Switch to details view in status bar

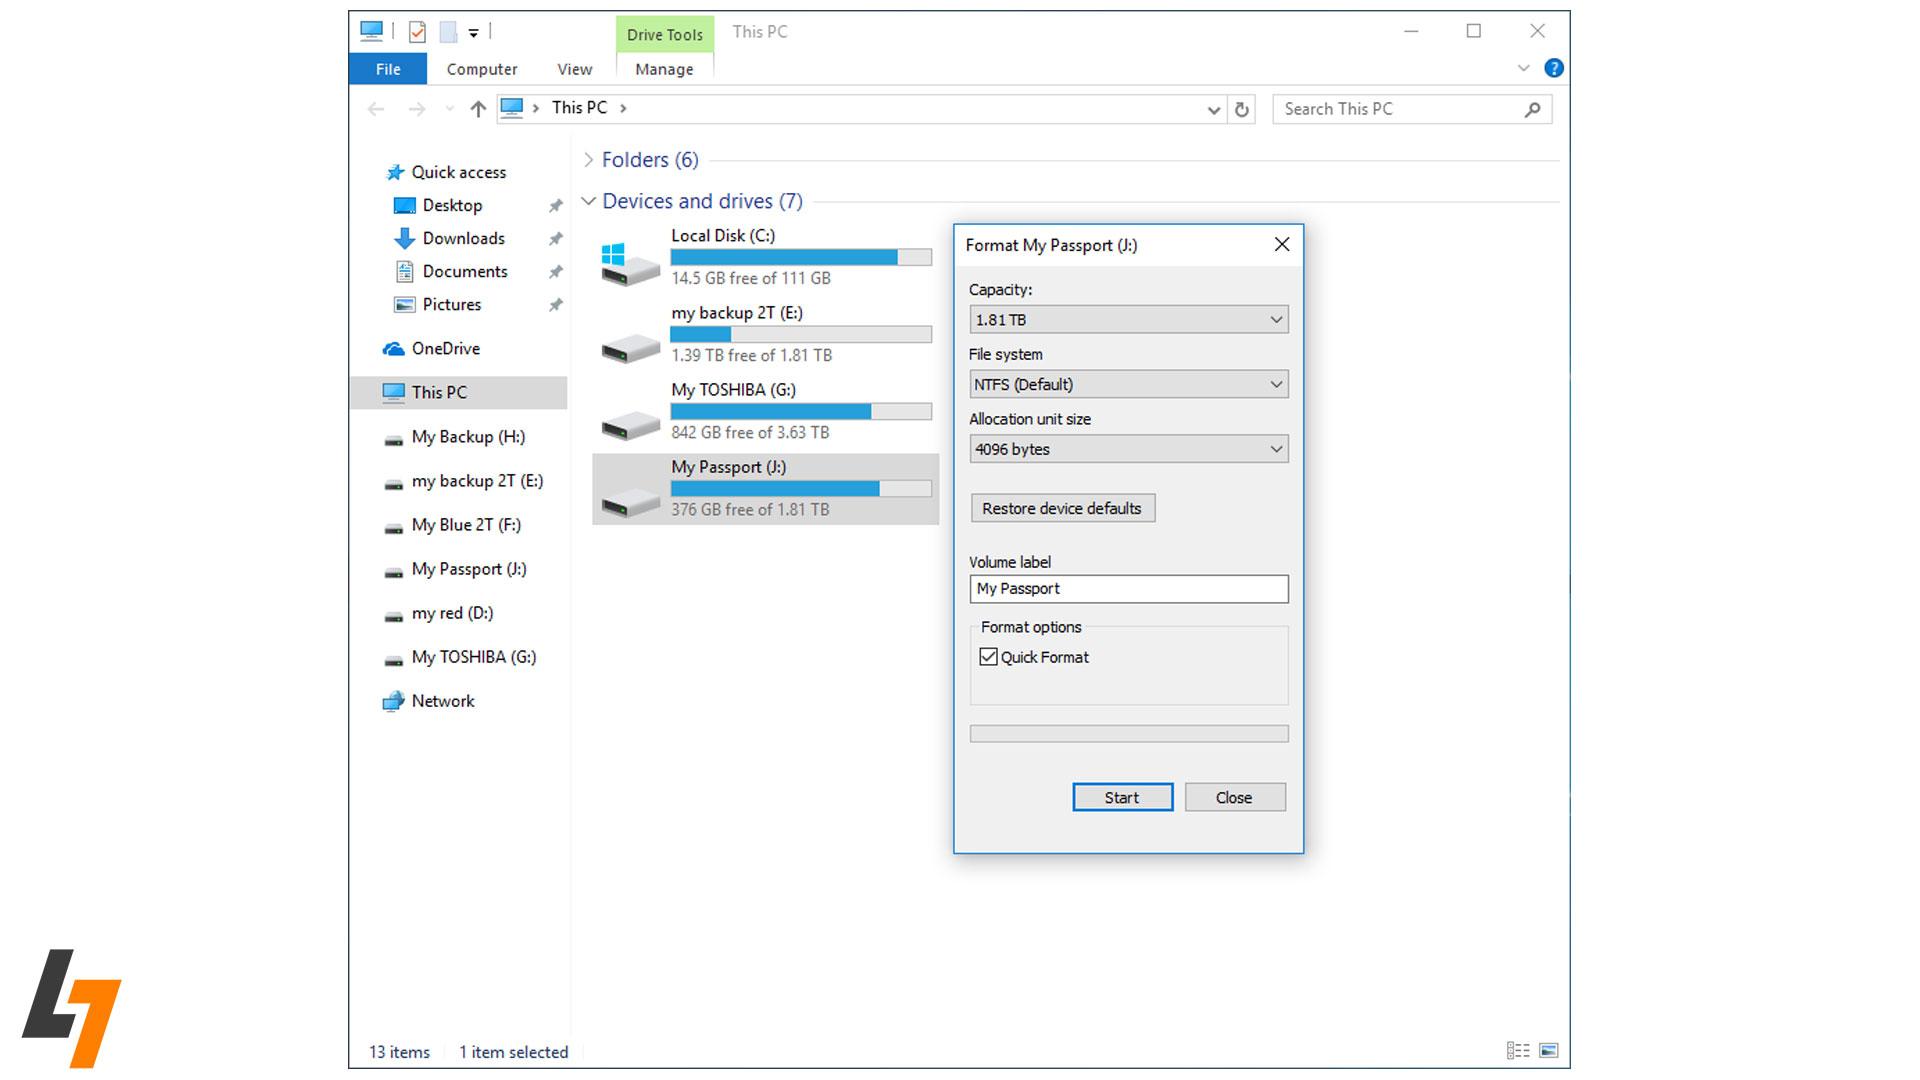coord(1517,1050)
